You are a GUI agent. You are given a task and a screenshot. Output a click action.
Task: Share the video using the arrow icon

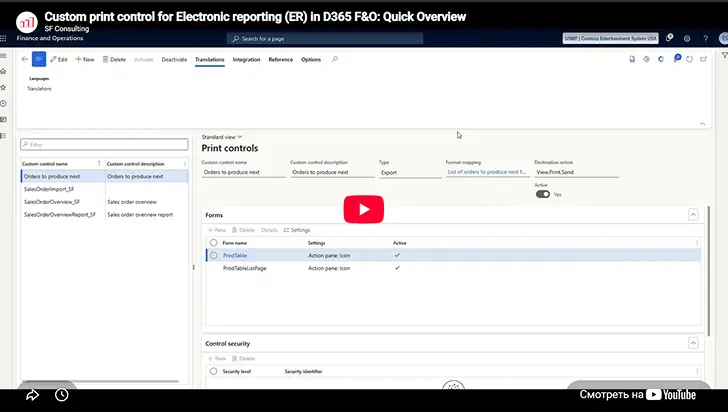click(32, 395)
